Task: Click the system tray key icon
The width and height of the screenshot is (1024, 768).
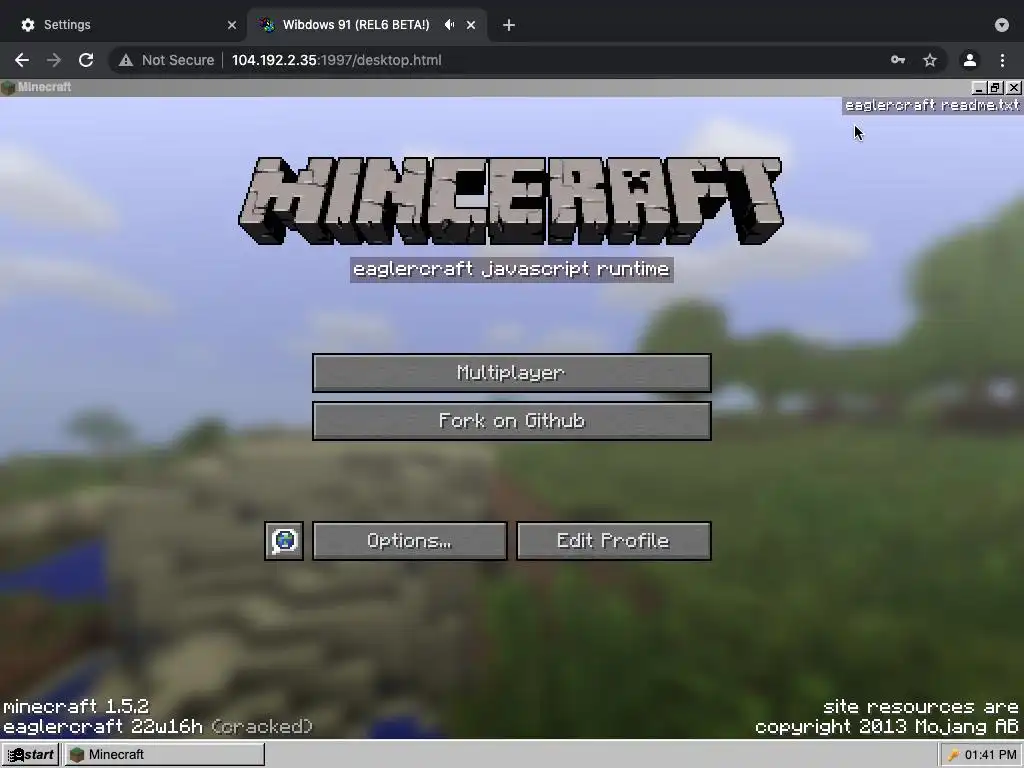Action: click(x=953, y=755)
